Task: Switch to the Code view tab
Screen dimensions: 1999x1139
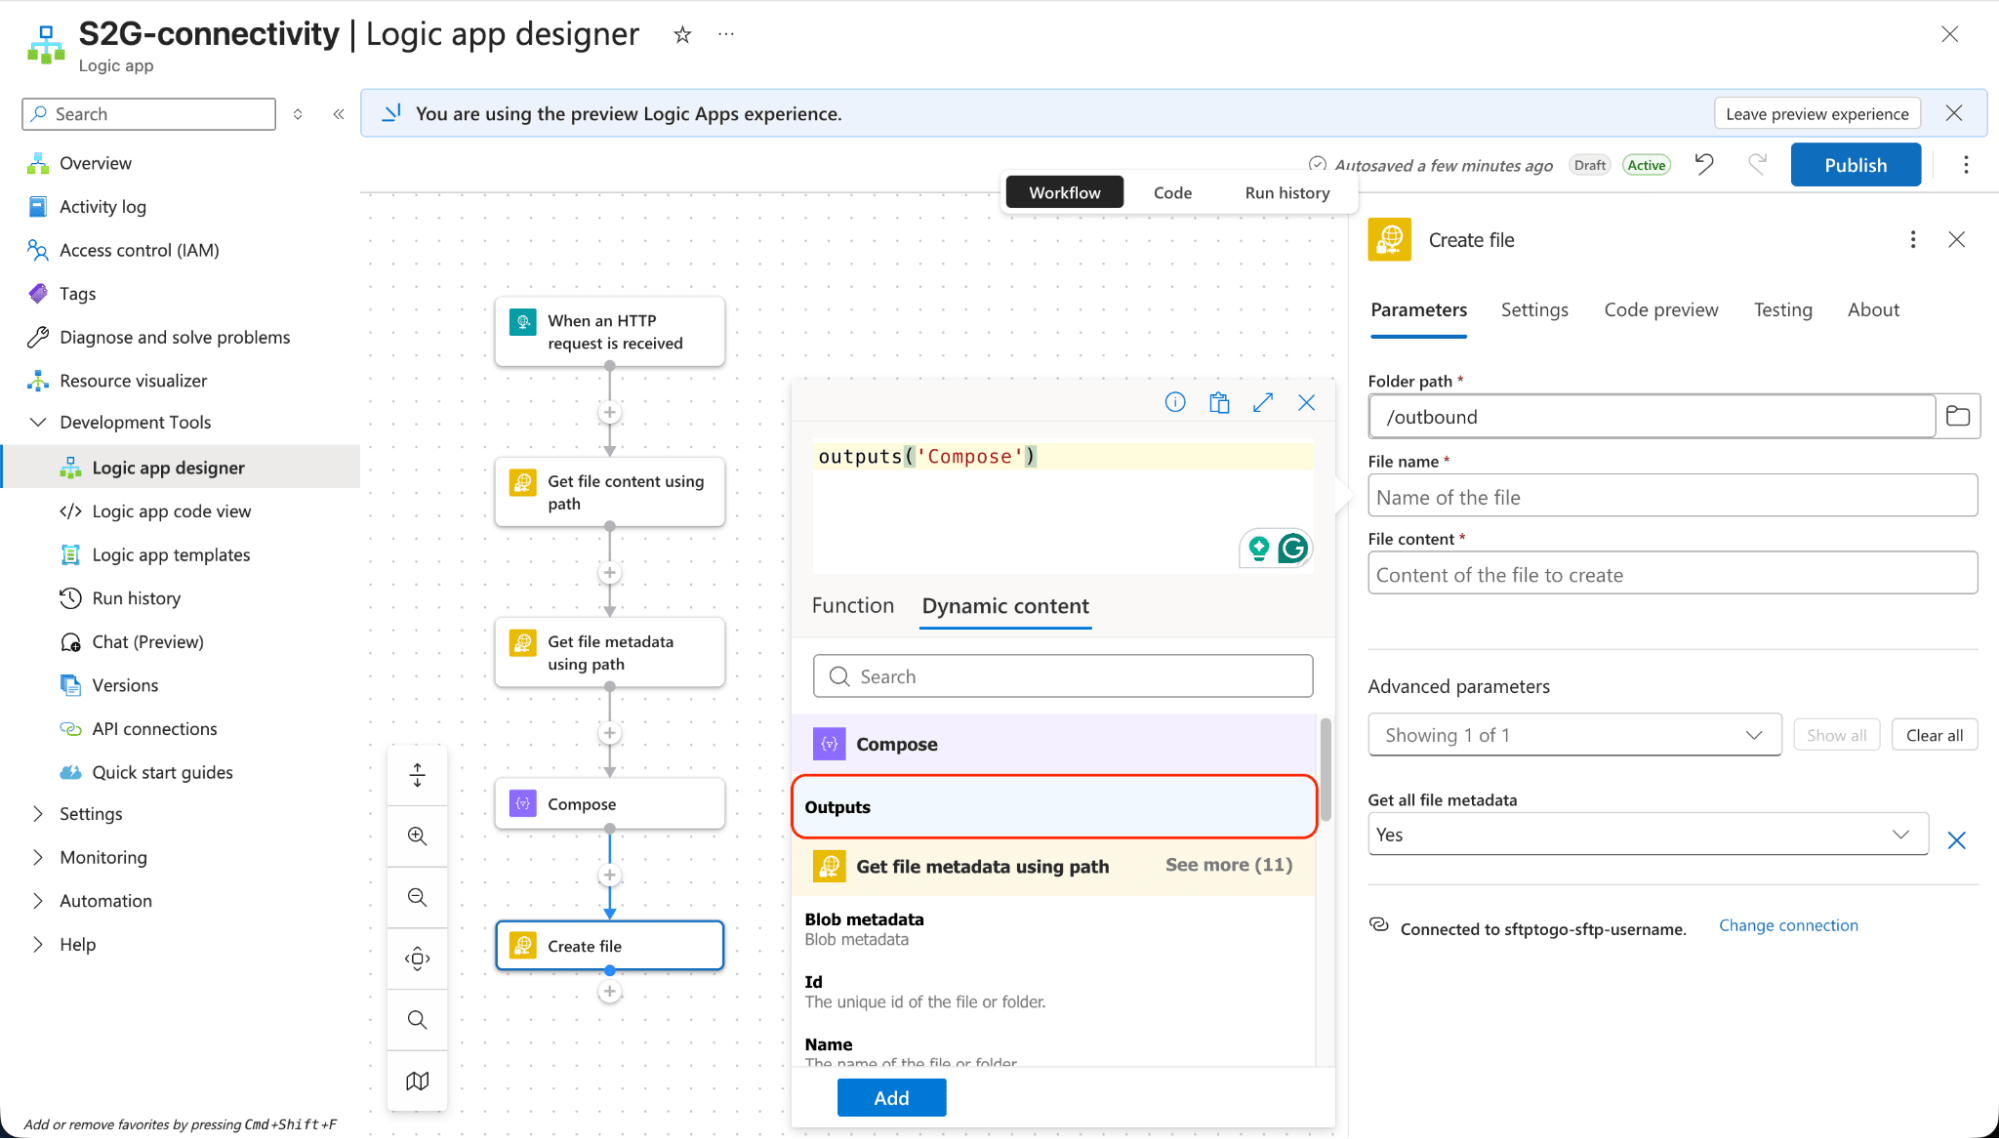Action: point(1172,192)
